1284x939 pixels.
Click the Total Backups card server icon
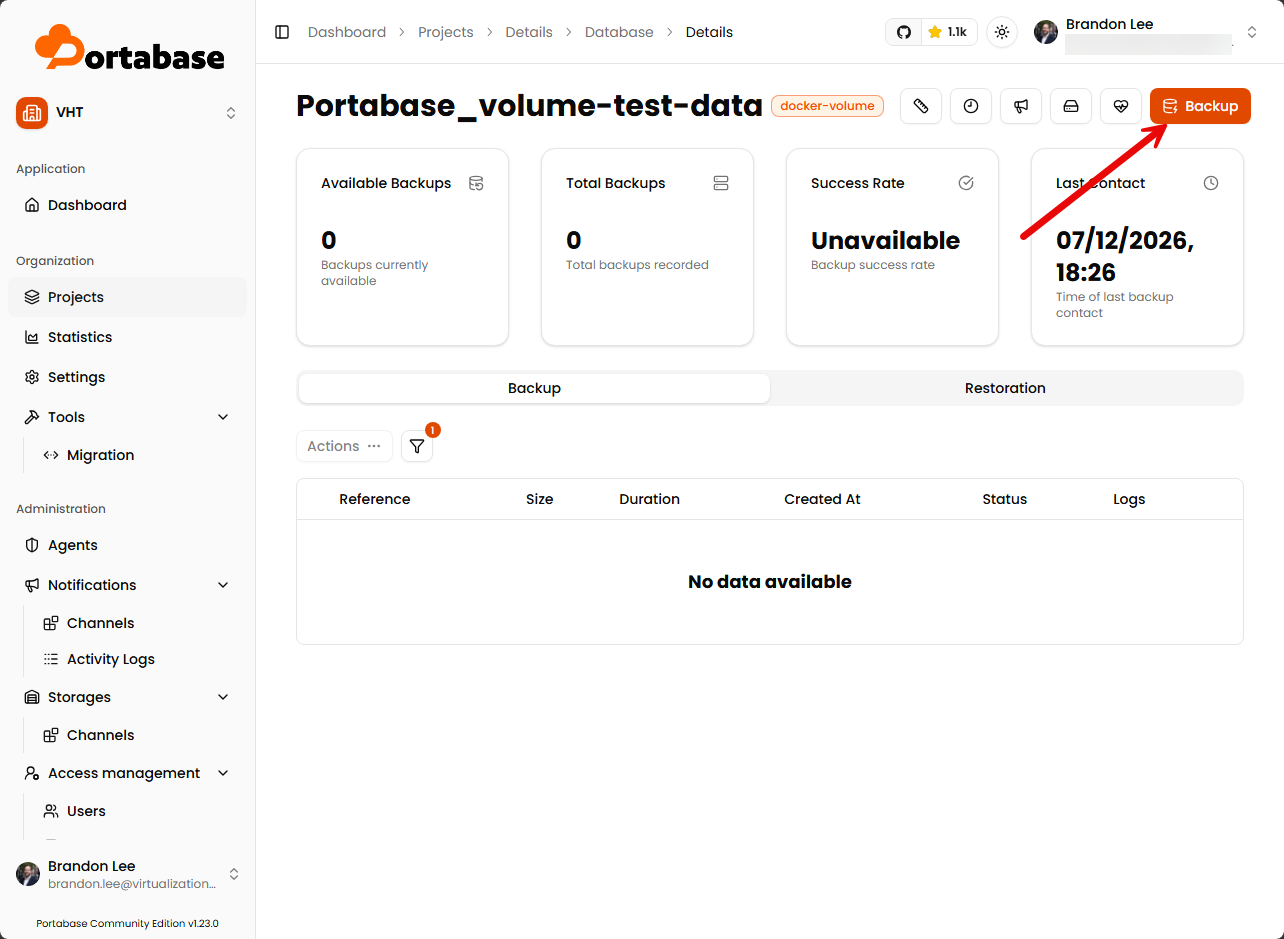pos(721,183)
